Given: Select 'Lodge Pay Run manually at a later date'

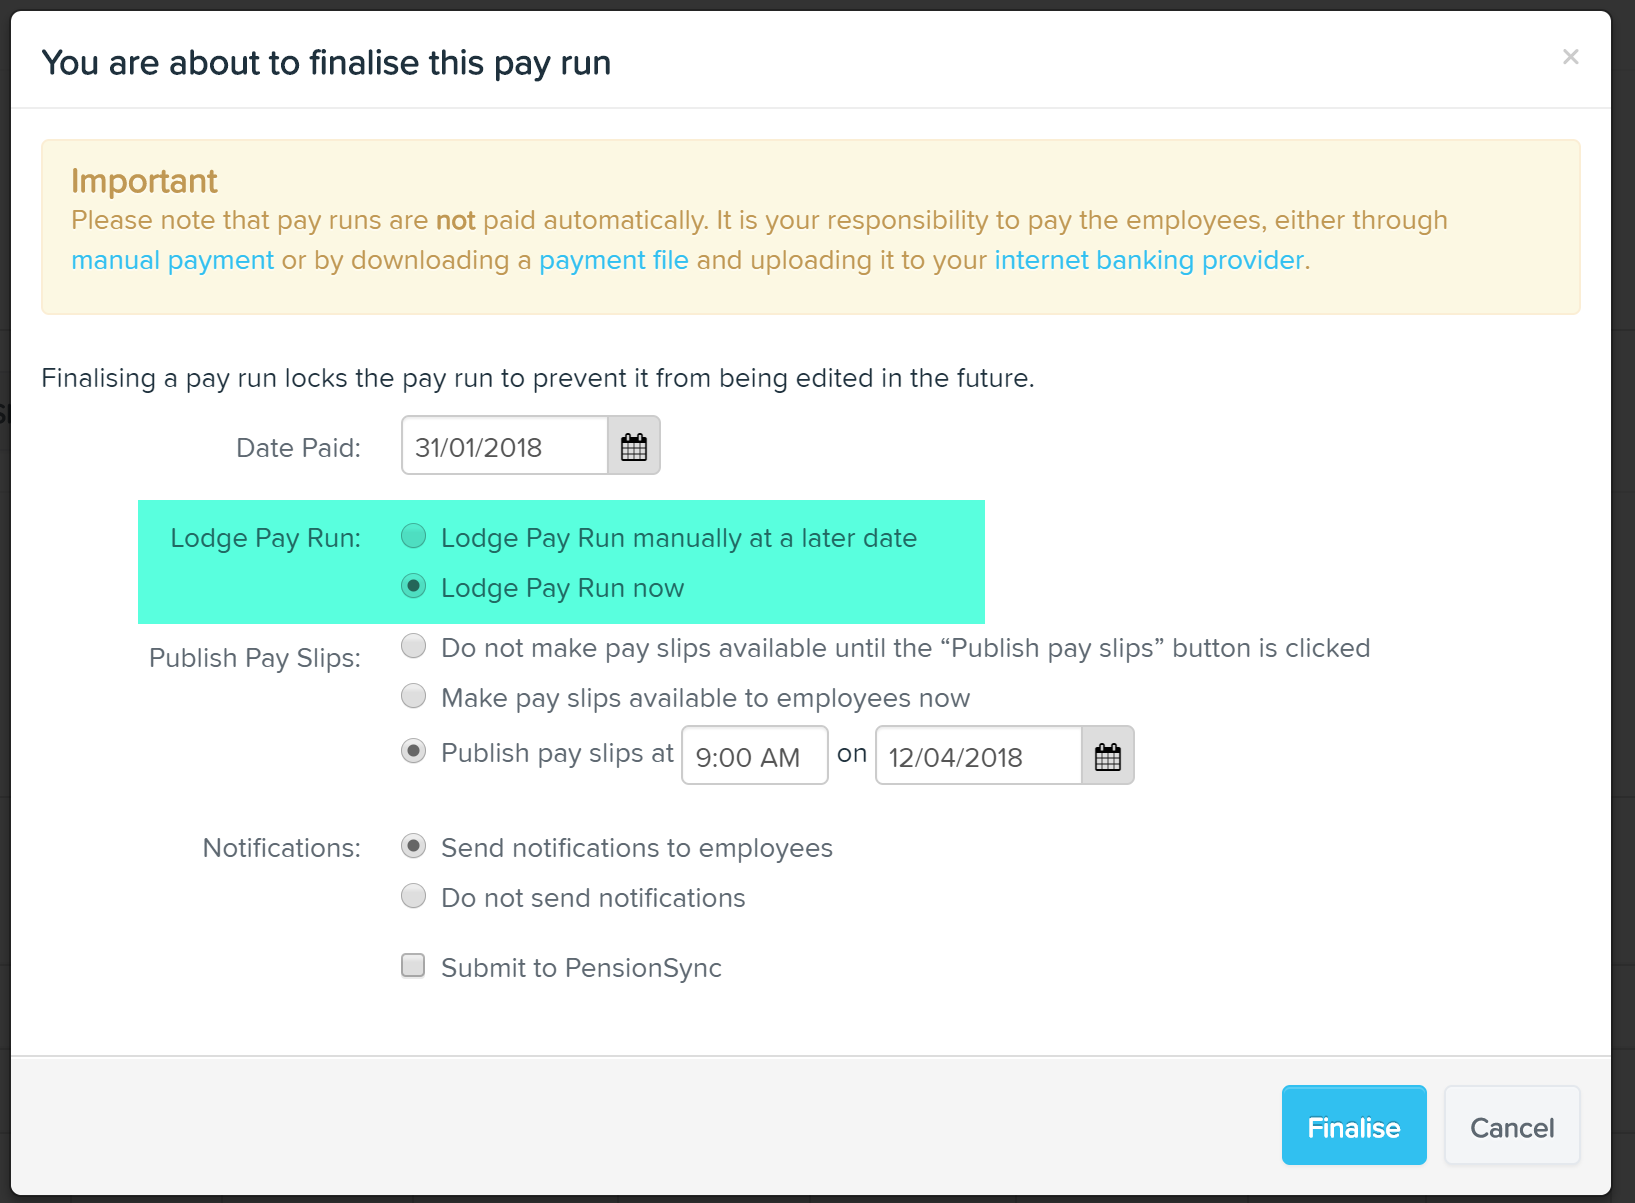Looking at the screenshot, I should tap(413, 537).
